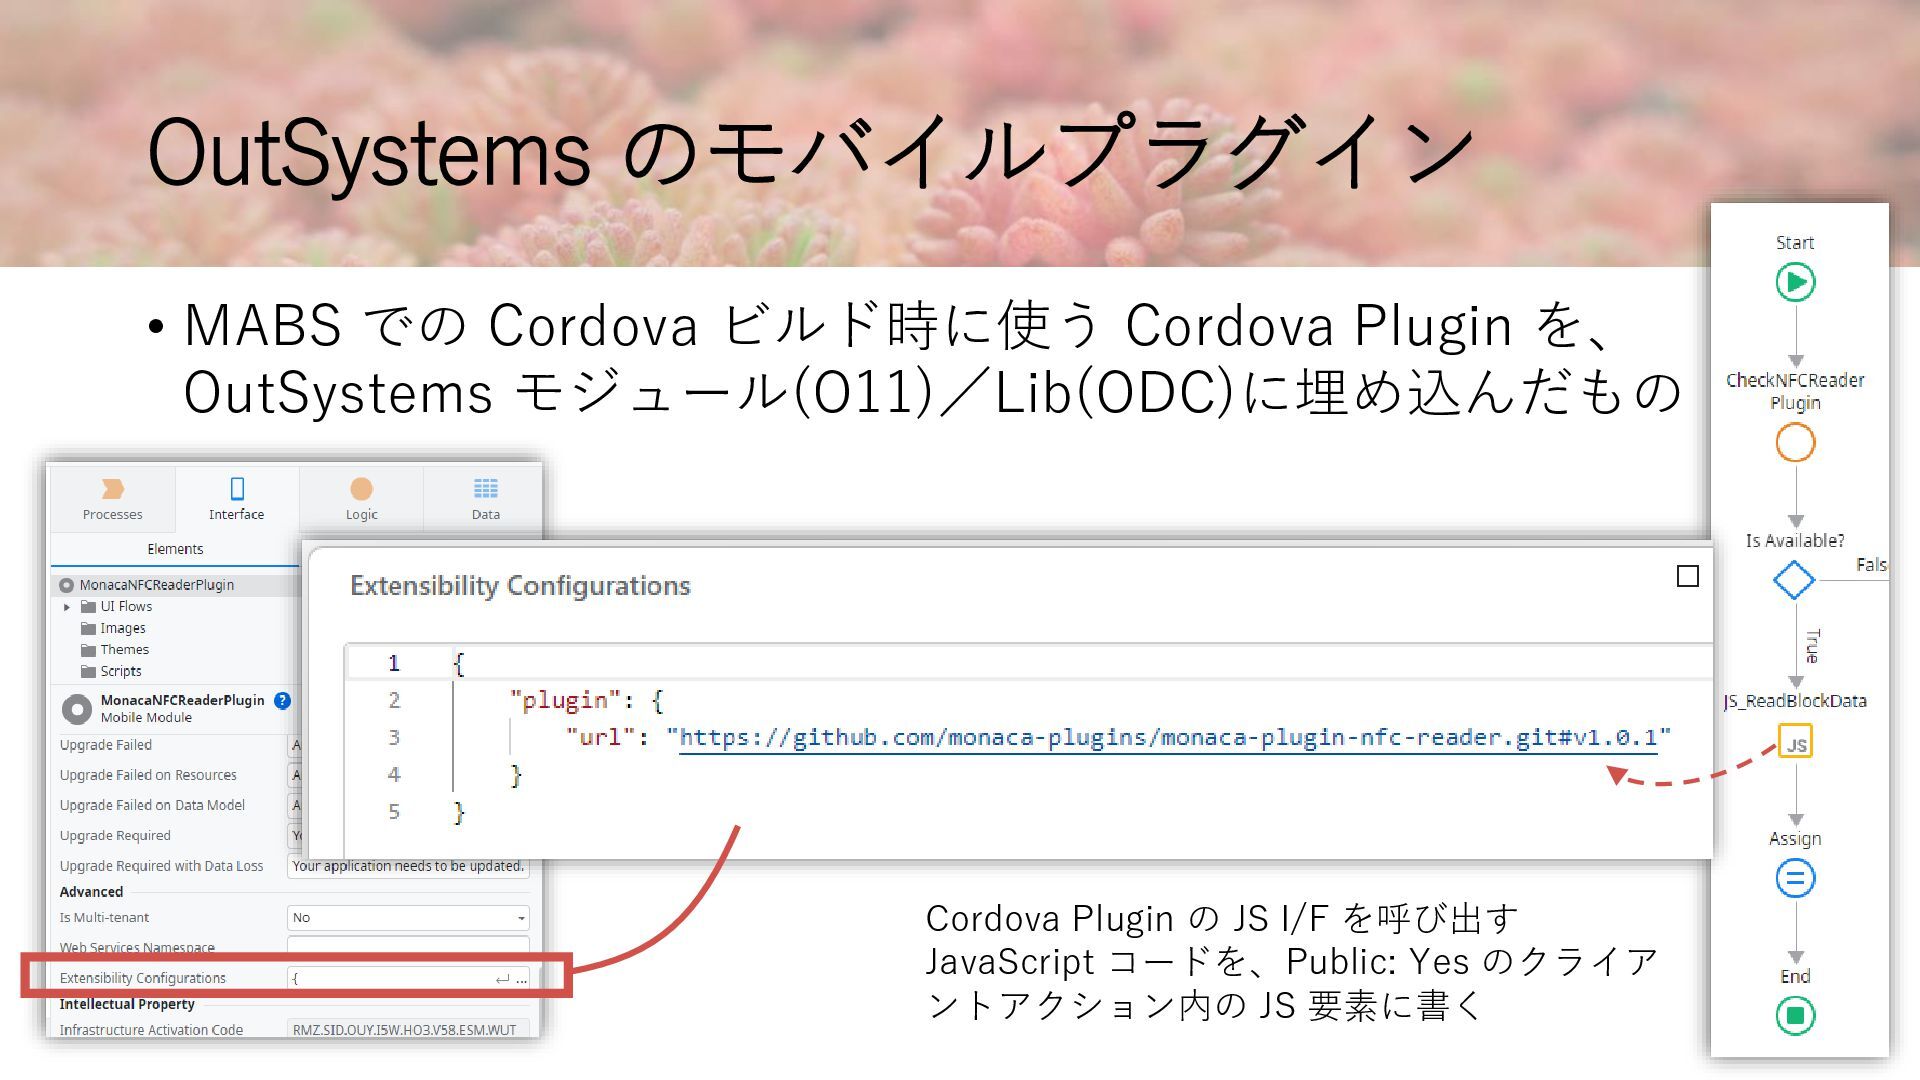This screenshot has width=1920, height=1080.
Task: Click the Upgrade Required with Data Loss field
Action: coord(408,866)
